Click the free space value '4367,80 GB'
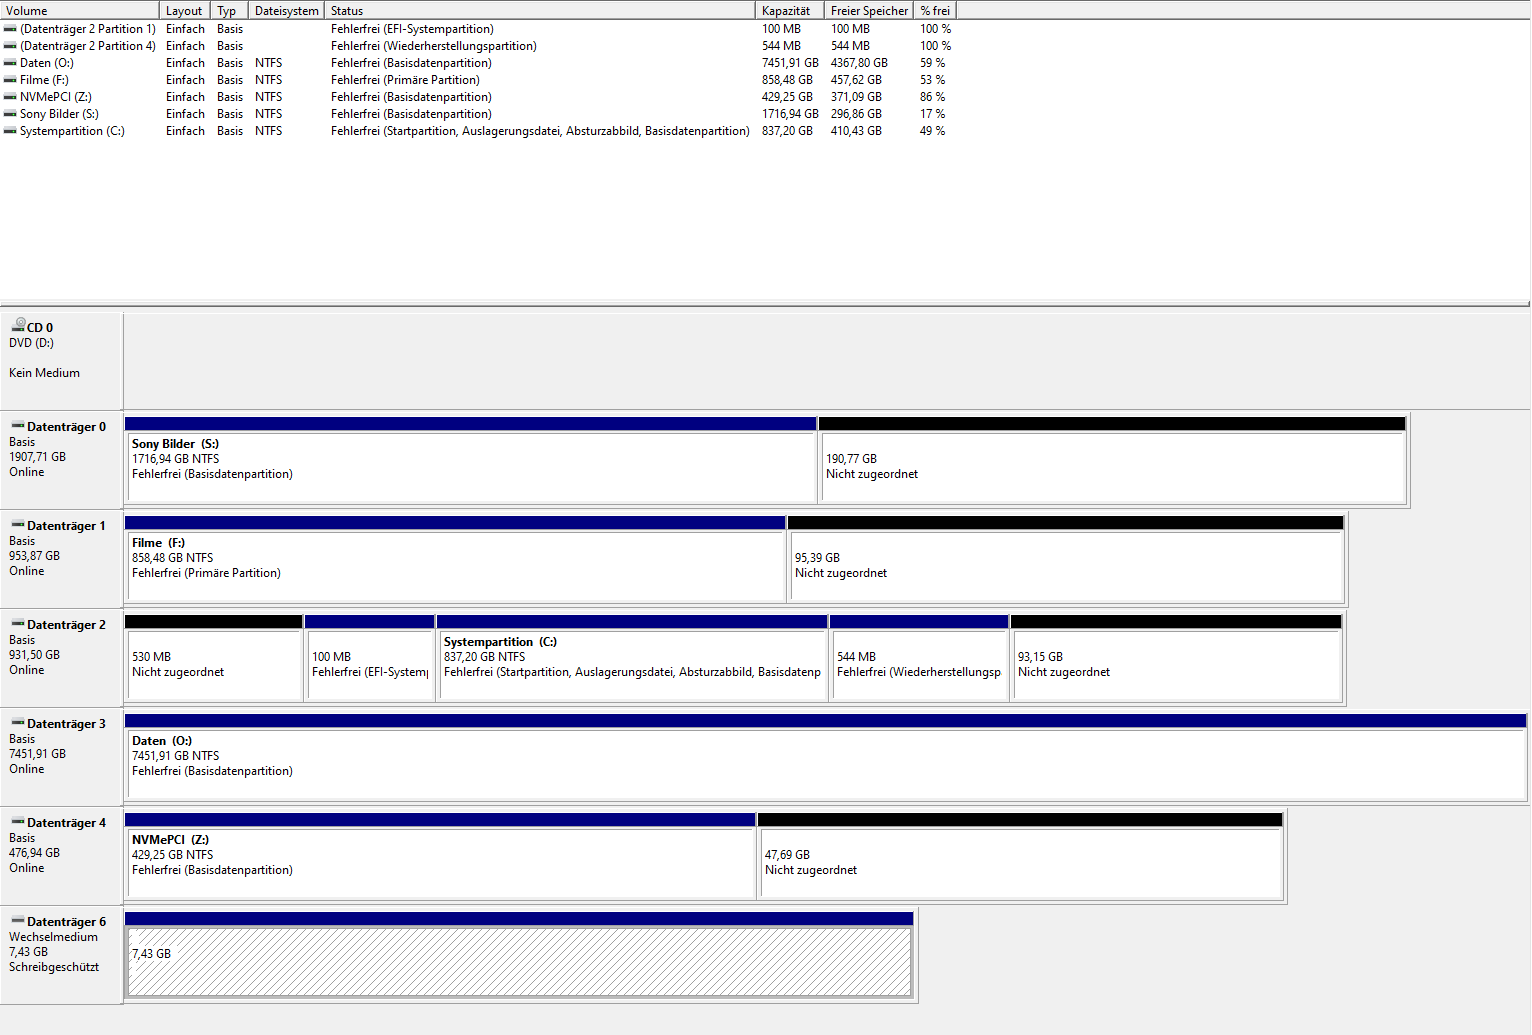Screen dimensions: 1532x1035 pyautogui.click(x=859, y=63)
